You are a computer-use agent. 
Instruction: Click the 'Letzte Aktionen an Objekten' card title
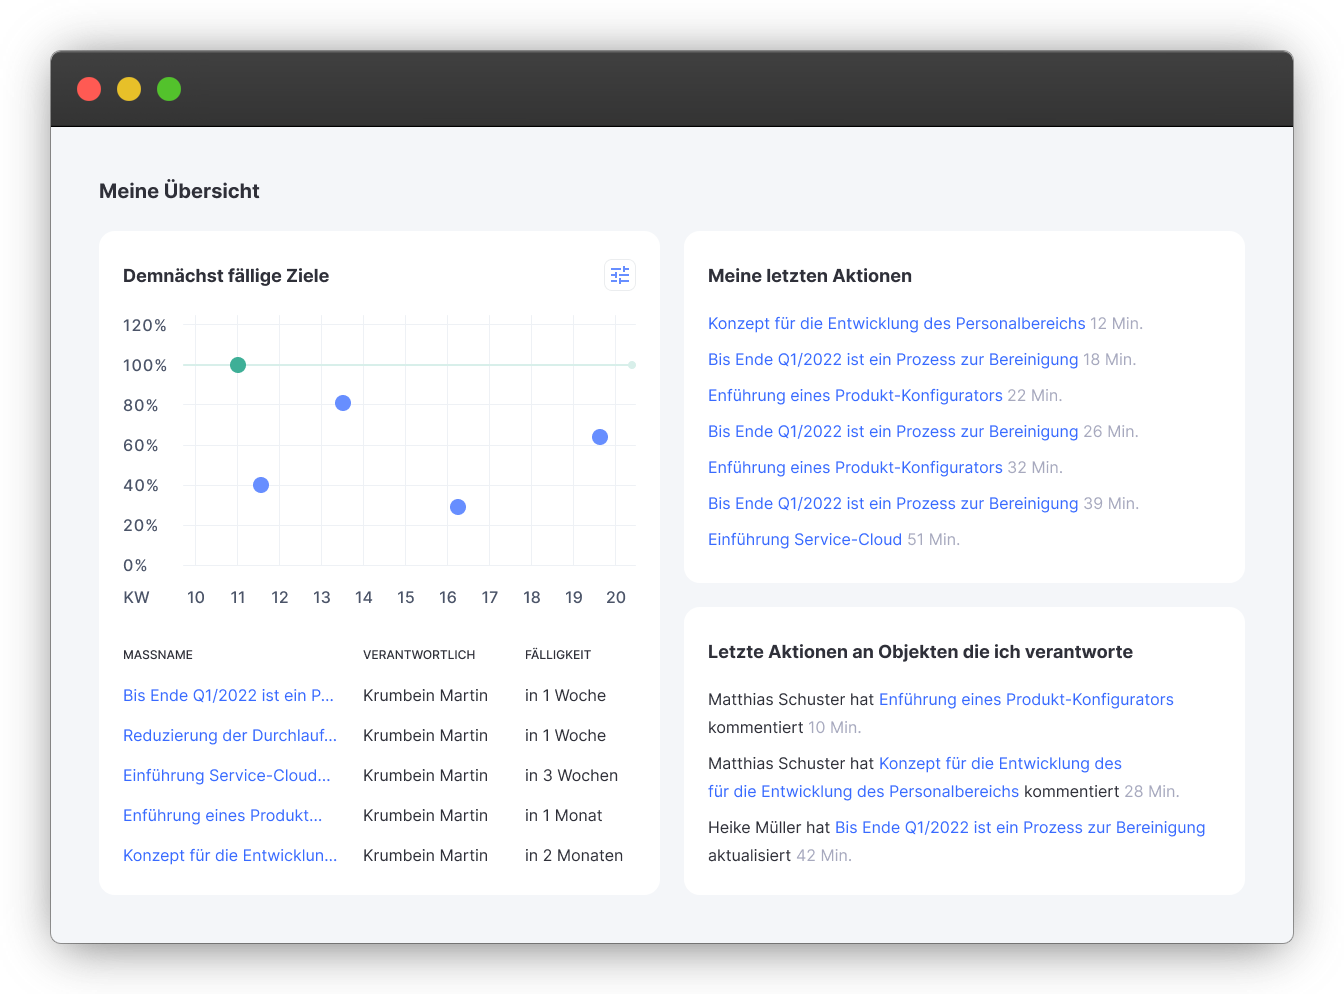pos(920,652)
